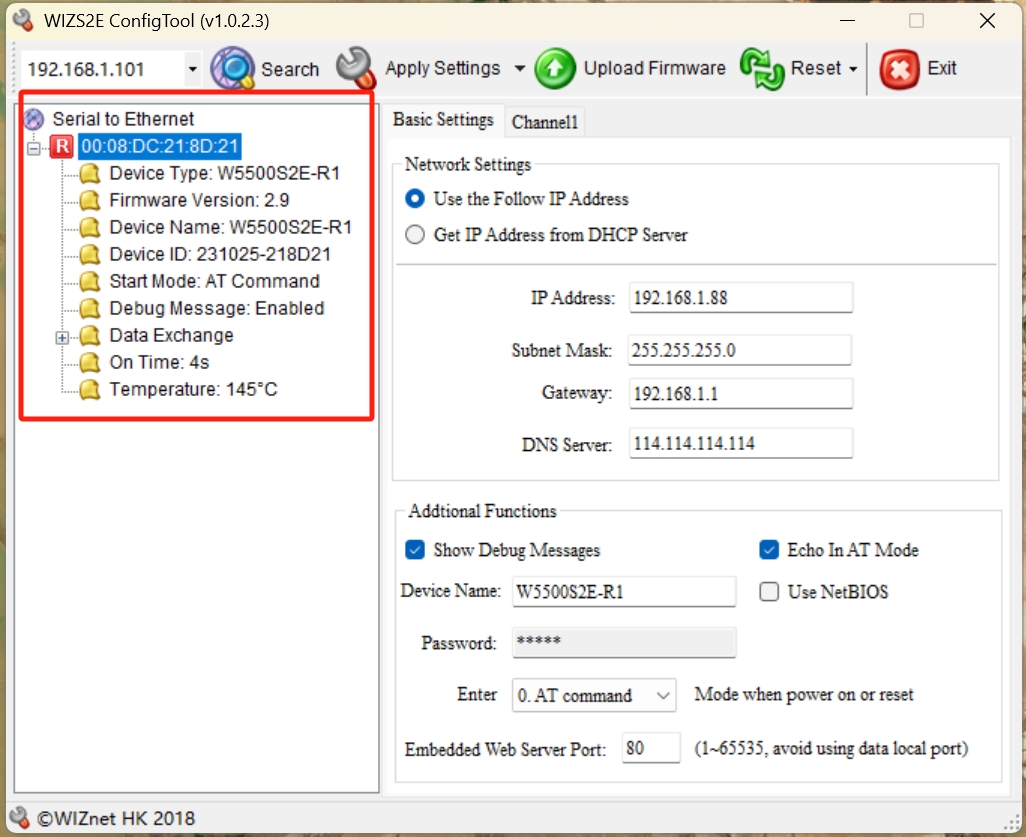Click the Serial to Ethernet root icon

[x=35, y=119]
